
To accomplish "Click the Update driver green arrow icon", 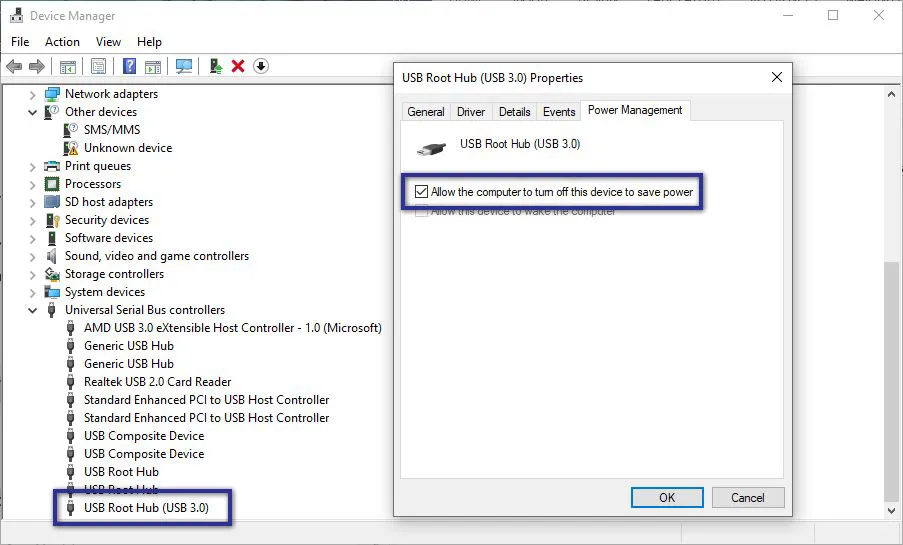I will [215, 66].
